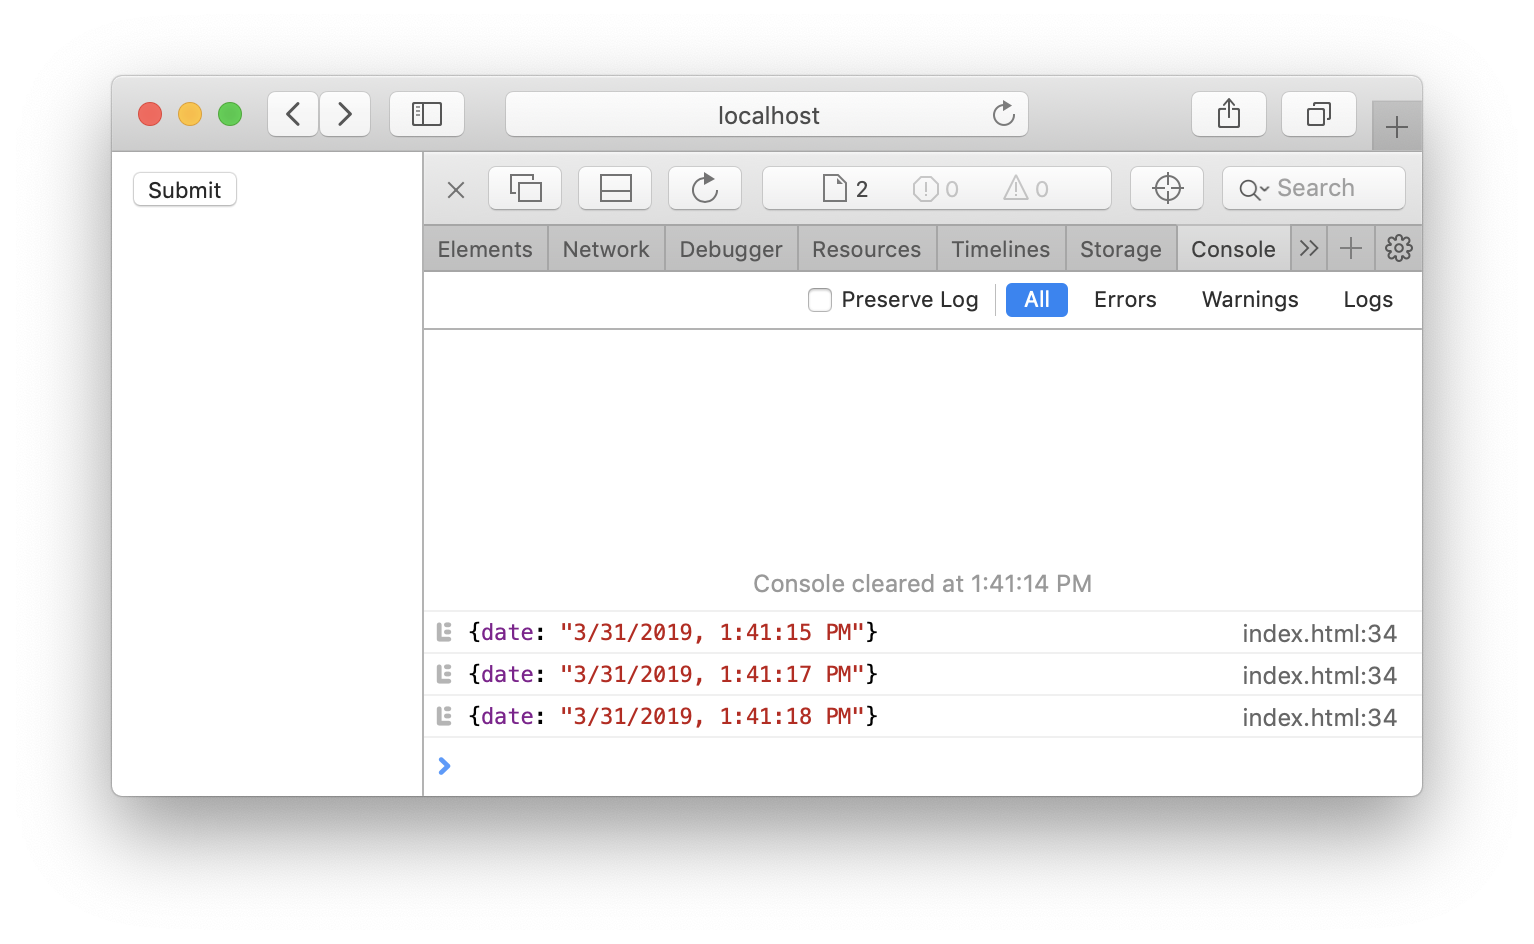Reload the page from the Web Inspector toolbar

[x=705, y=188]
